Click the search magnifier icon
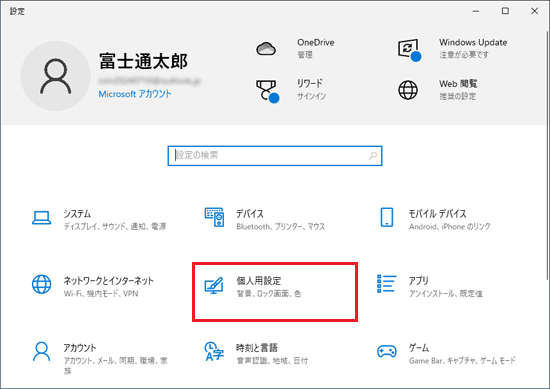The image size is (550, 389). [x=373, y=155]
